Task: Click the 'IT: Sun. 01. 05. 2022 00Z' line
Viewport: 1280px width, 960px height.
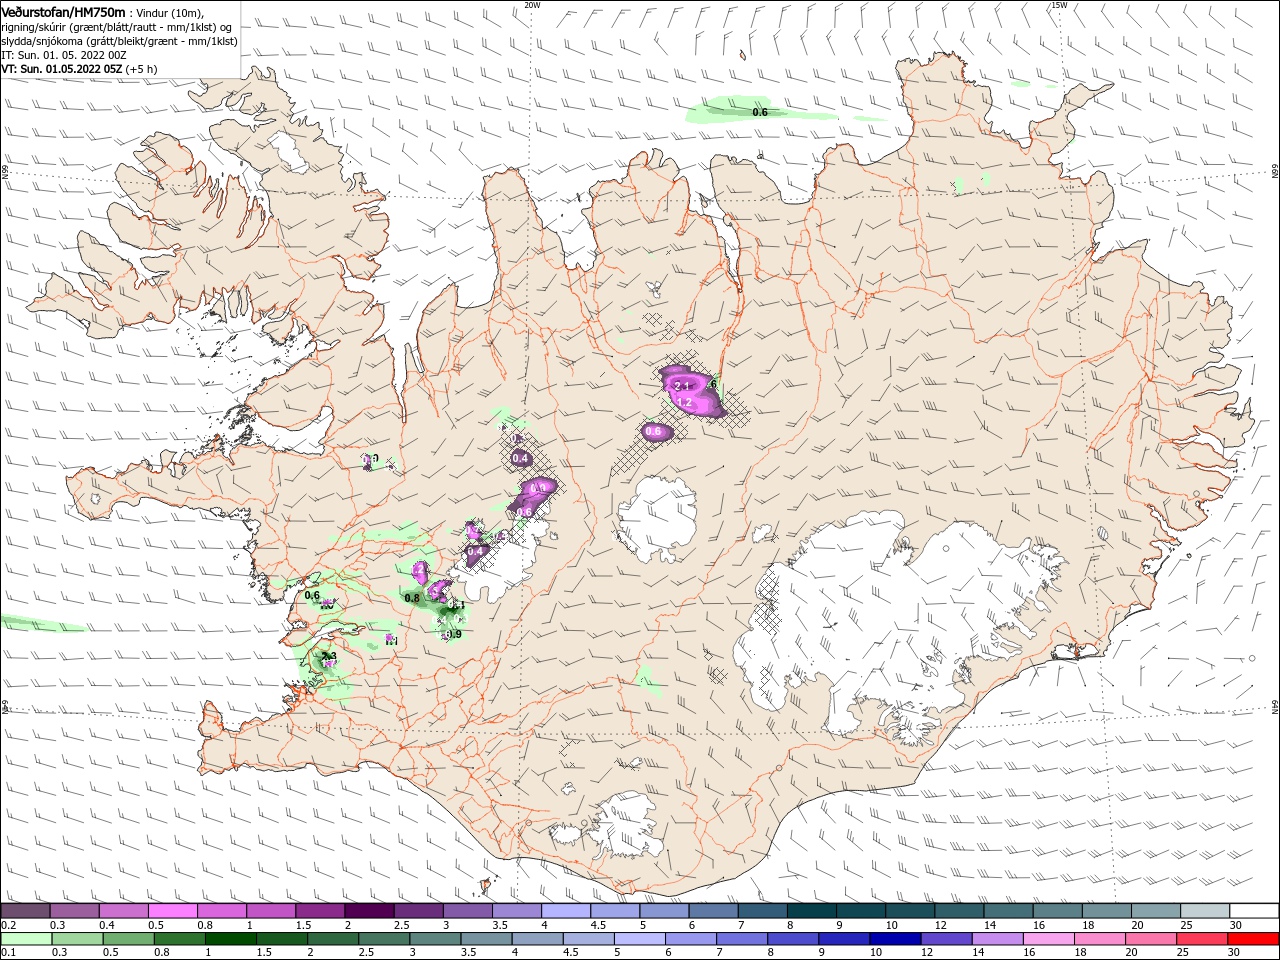Action: click(x=64, y=55)
